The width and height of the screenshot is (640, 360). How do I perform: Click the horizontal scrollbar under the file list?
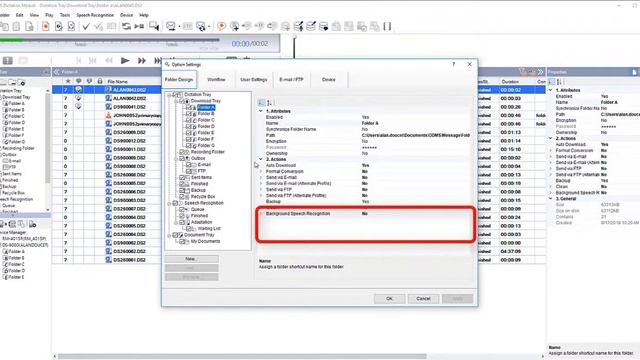(x=242, y=356)
